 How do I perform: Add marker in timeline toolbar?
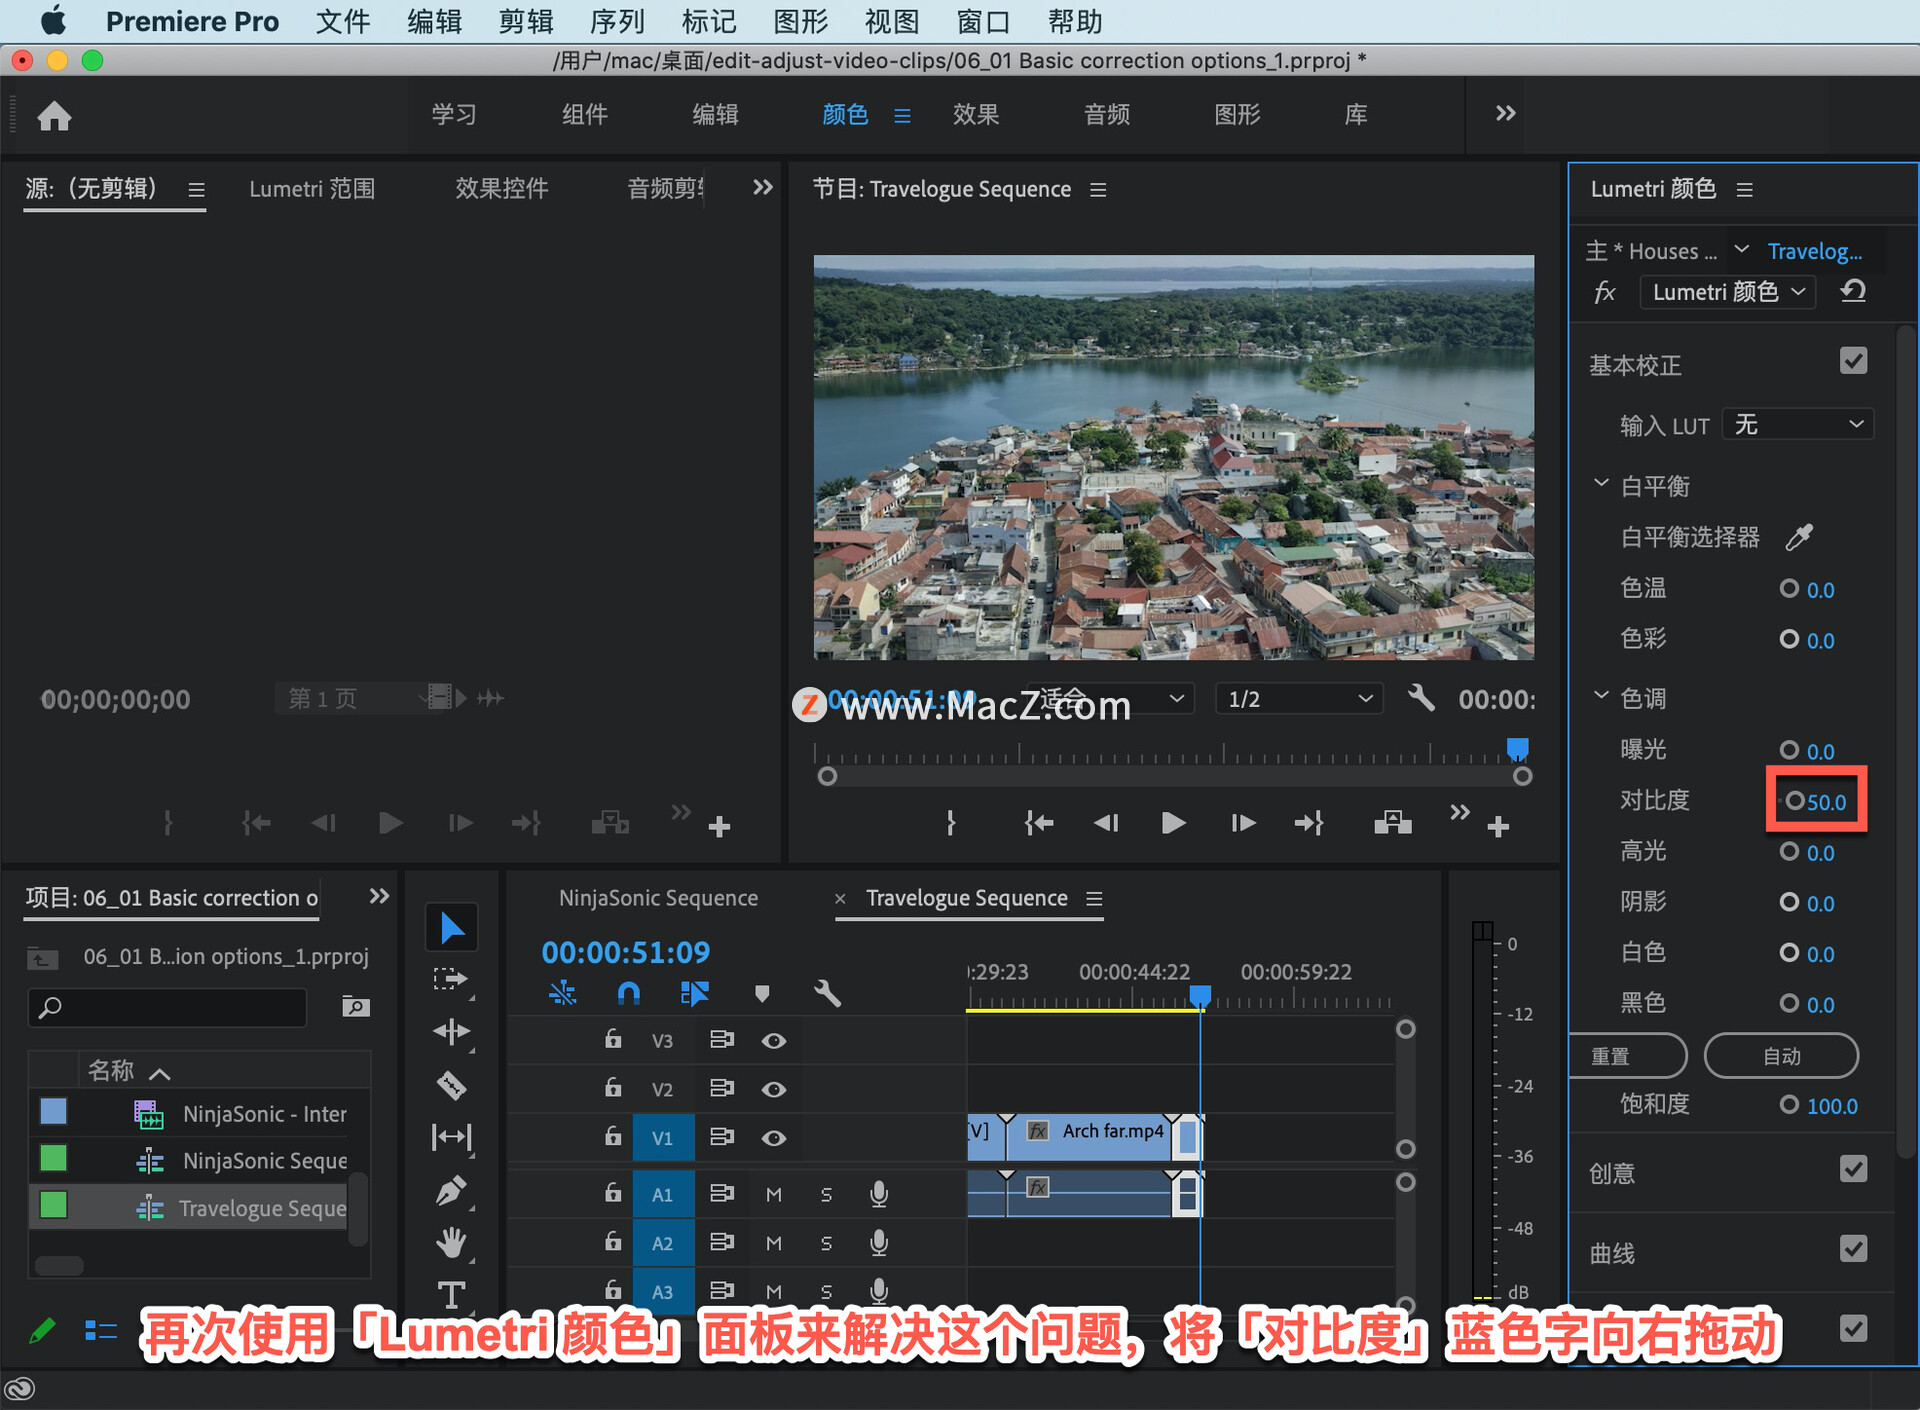pyautogui.click(x=761, y=994)
